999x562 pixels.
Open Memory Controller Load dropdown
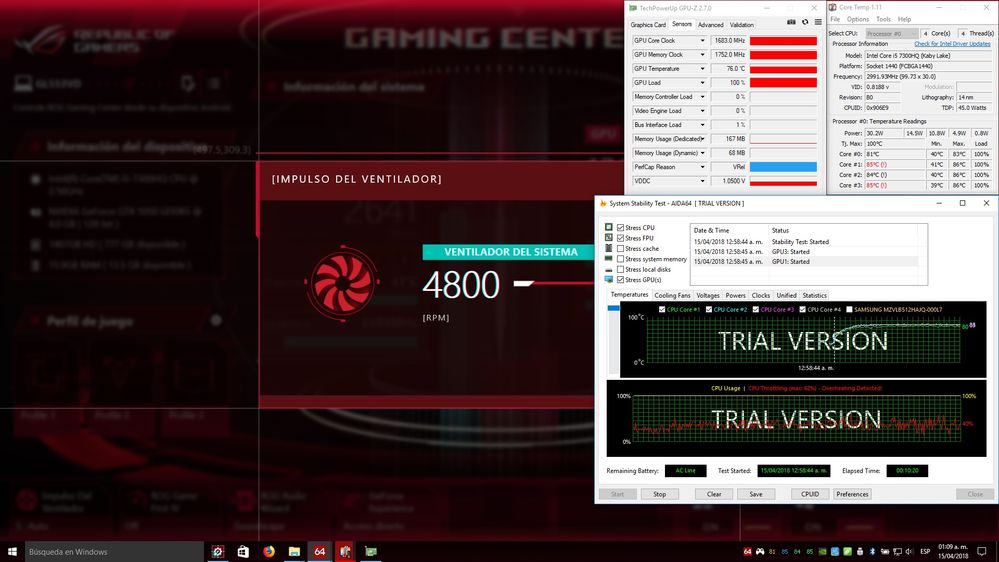(x=703, y=97)
